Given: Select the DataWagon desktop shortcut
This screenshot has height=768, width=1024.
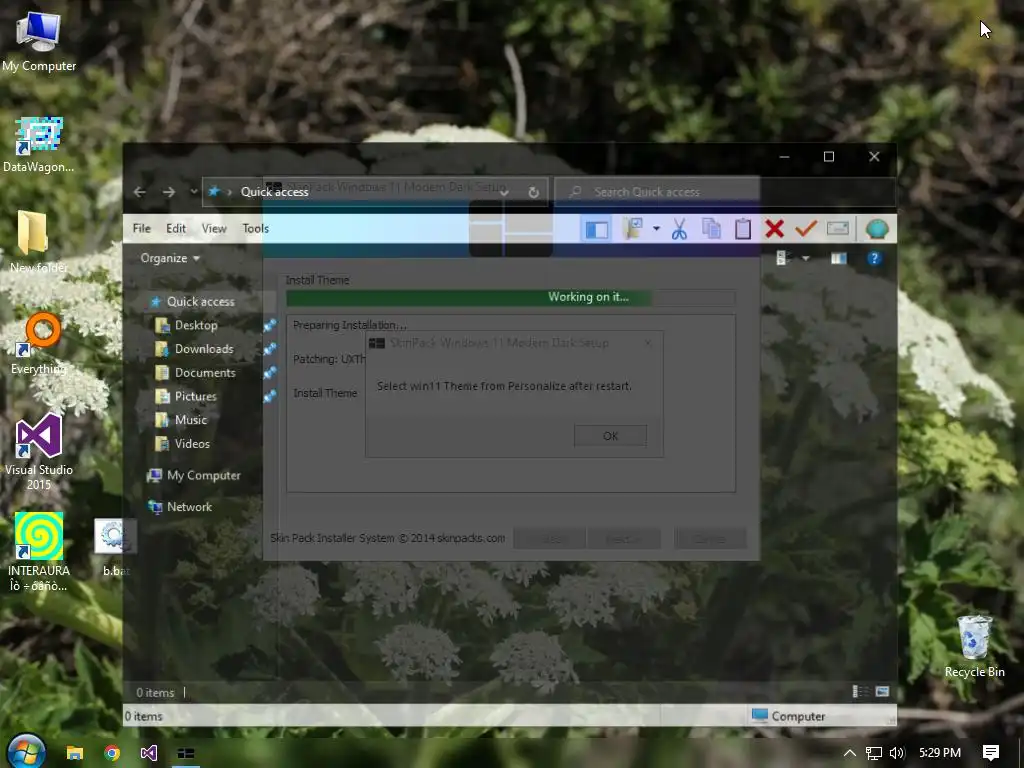Looking at the screenshot, I should click(39, 144).
